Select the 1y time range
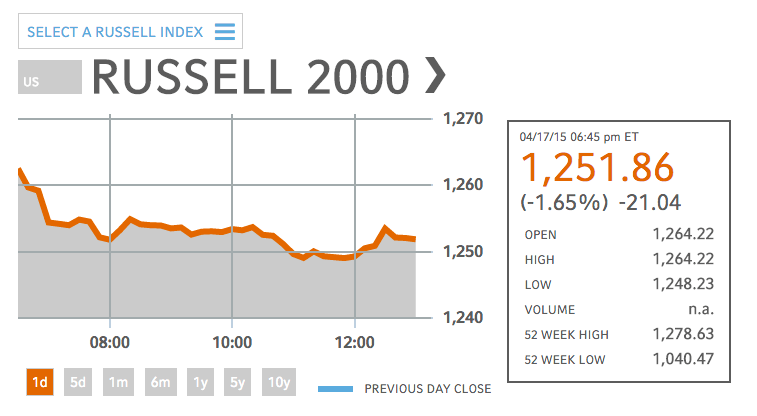 tap(198, 382)
